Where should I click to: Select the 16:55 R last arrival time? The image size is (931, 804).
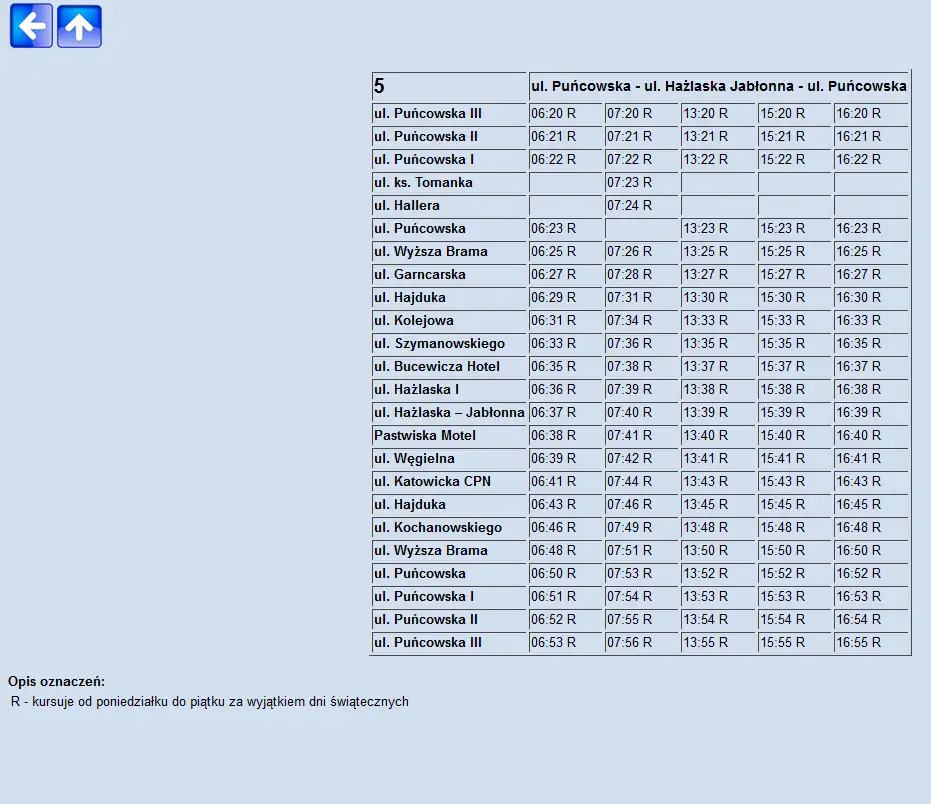coord(859,643)
